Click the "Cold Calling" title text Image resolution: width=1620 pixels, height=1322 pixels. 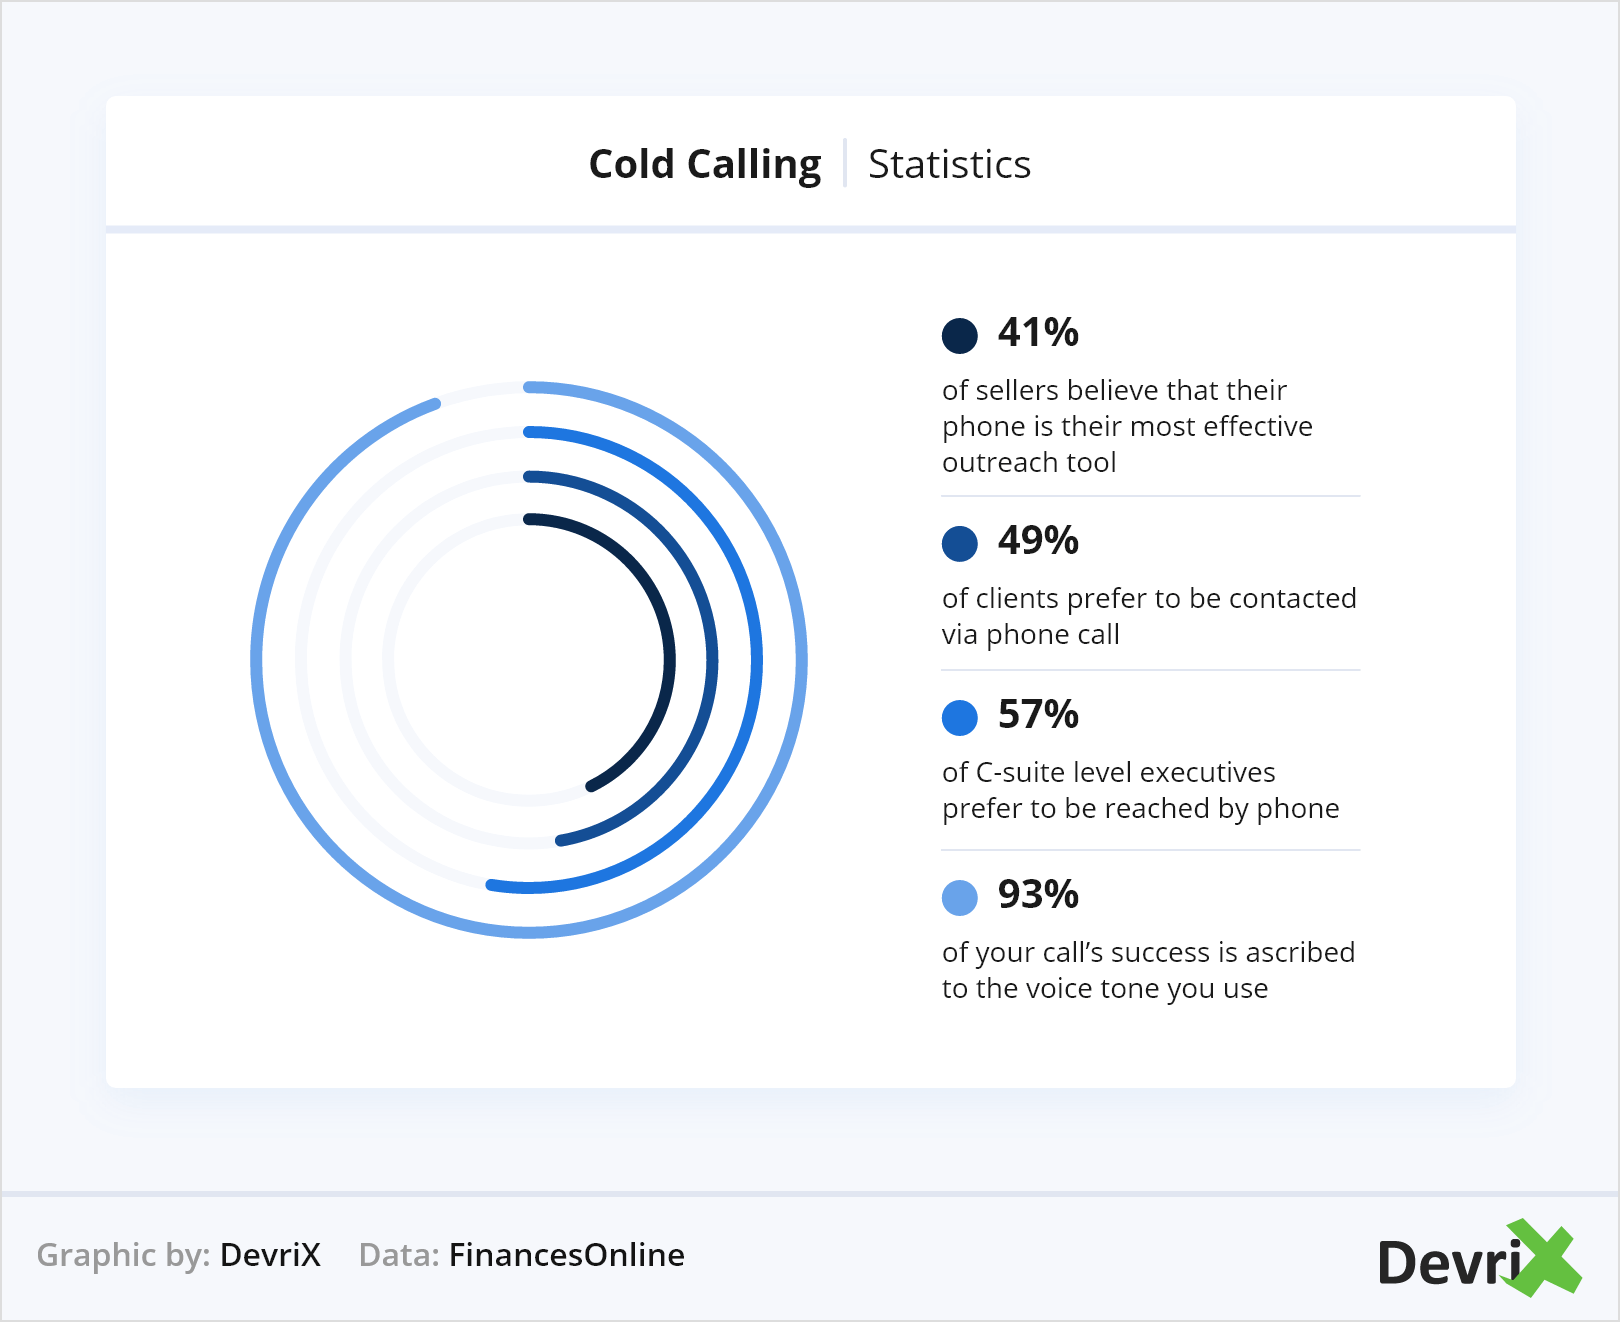tap(705, 164)
